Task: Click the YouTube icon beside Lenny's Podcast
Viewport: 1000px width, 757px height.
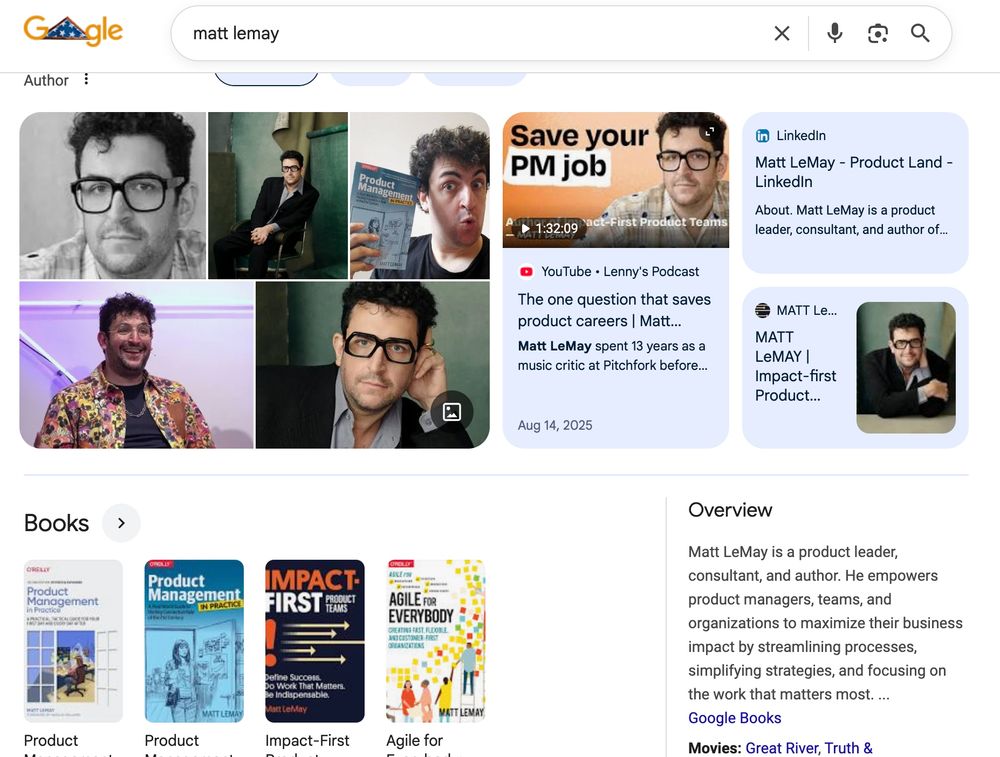Action: point(526,271)
